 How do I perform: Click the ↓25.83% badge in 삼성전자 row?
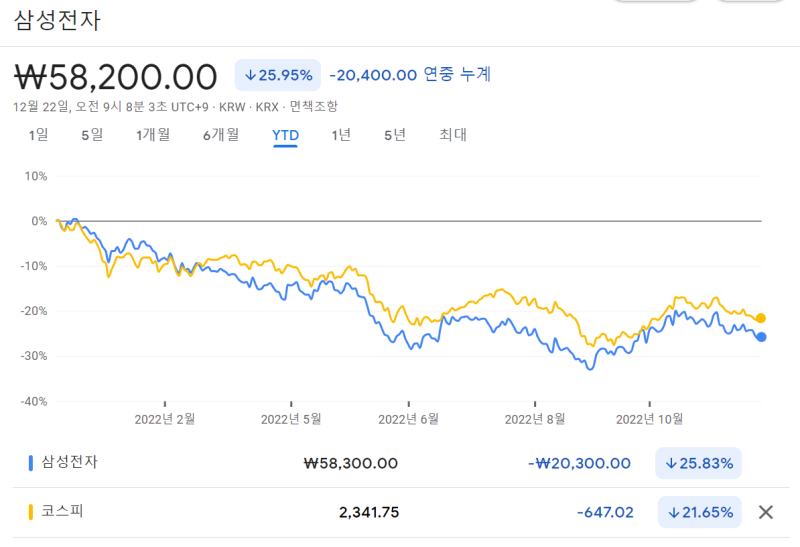pyautogui.click(x=698, y=463)
